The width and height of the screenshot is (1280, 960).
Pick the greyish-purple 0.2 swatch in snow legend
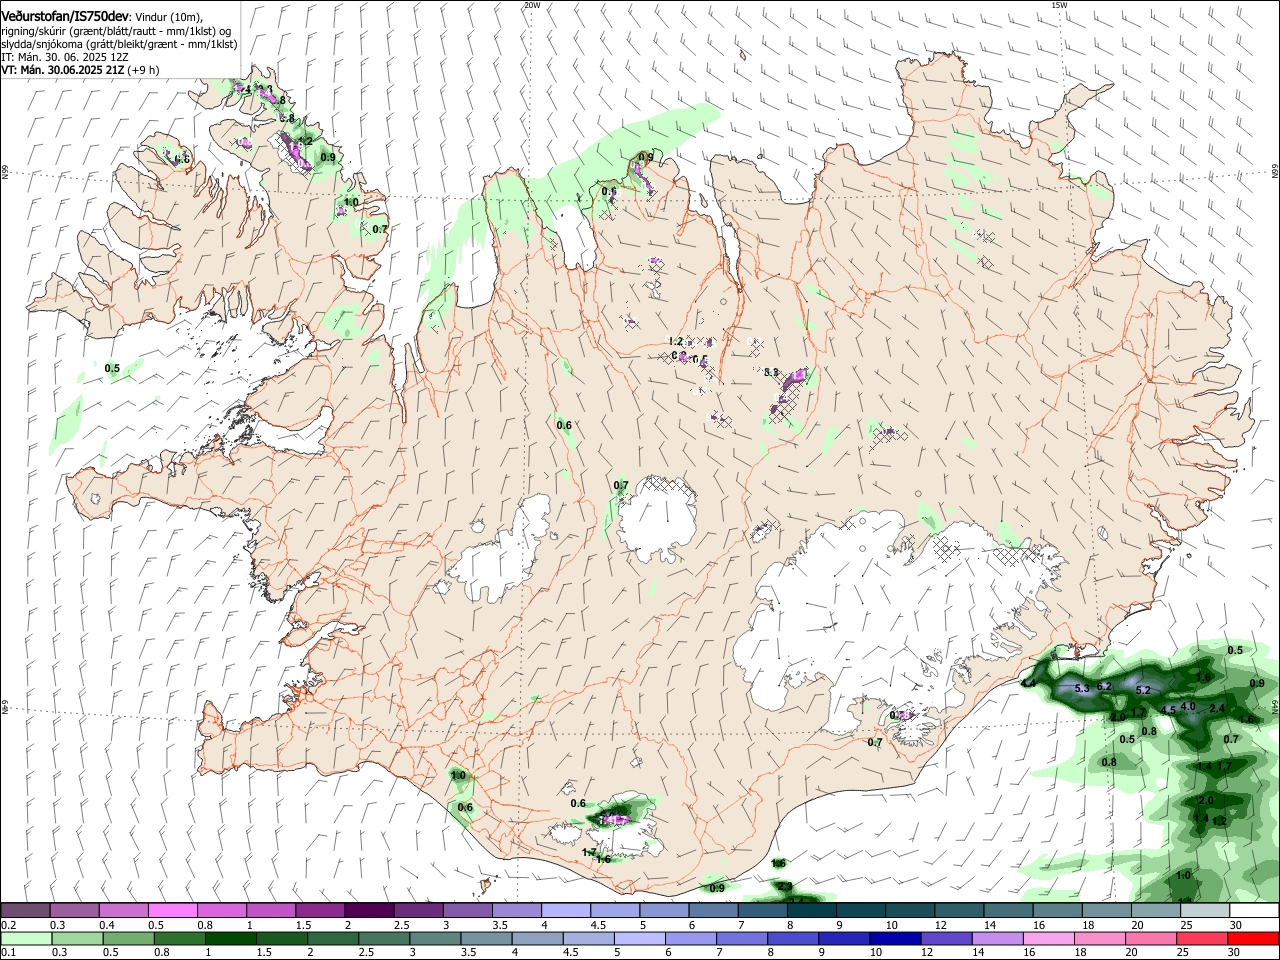tap(25, 910)
